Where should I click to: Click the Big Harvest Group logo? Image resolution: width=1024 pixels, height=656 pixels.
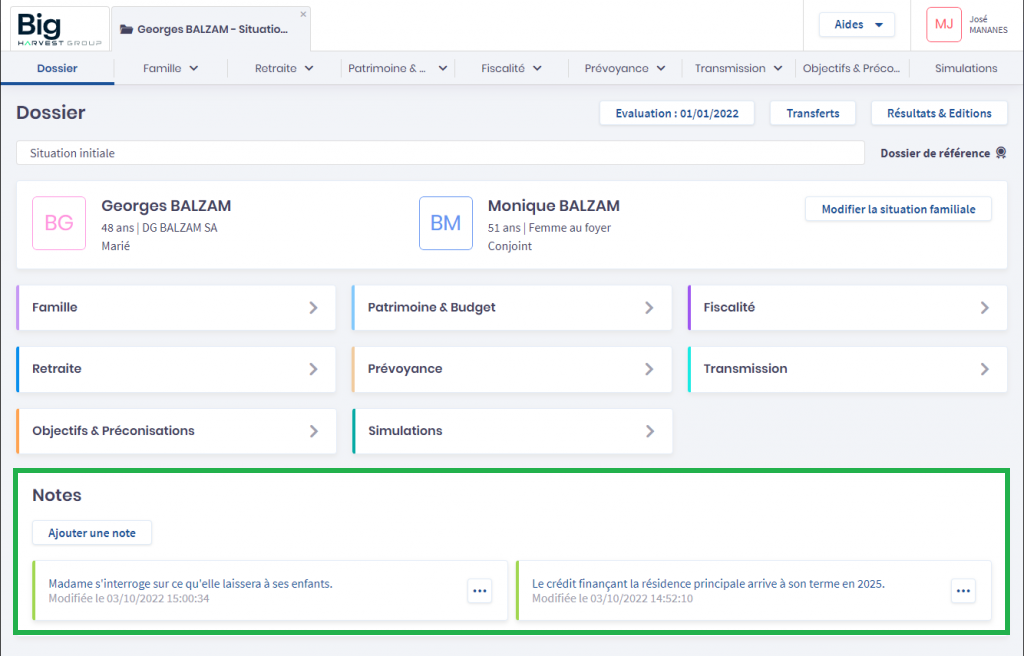point(60,27)
